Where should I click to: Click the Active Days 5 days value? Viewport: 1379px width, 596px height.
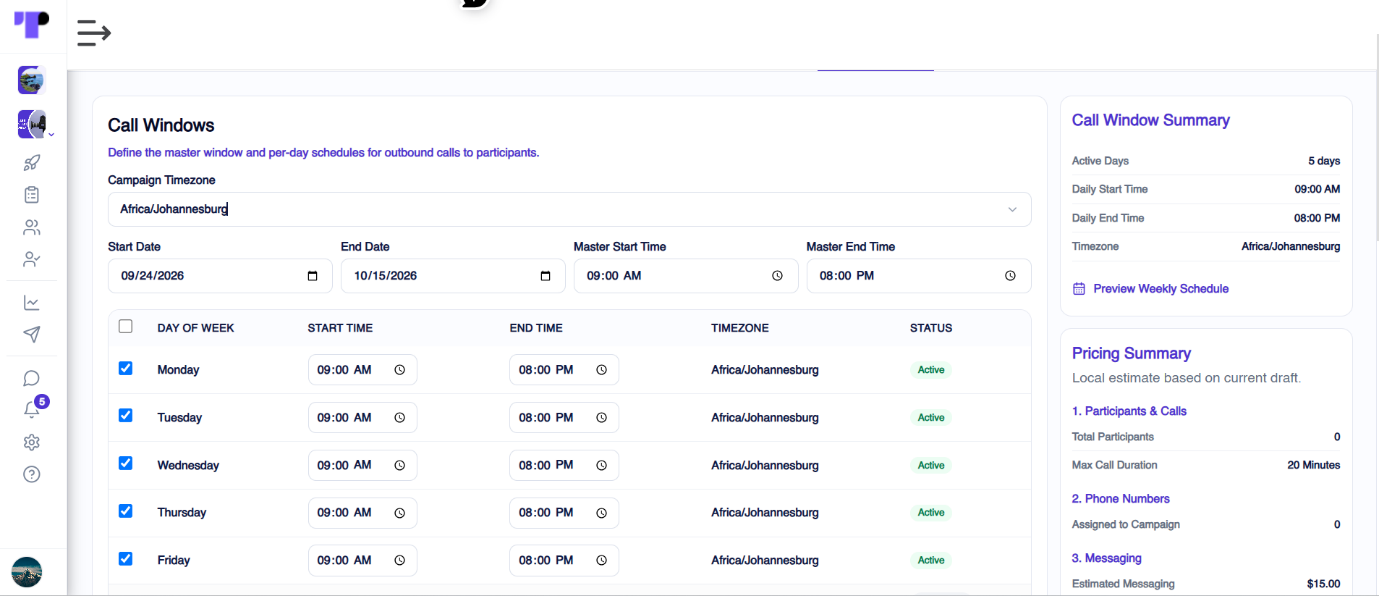(1324, 161)
